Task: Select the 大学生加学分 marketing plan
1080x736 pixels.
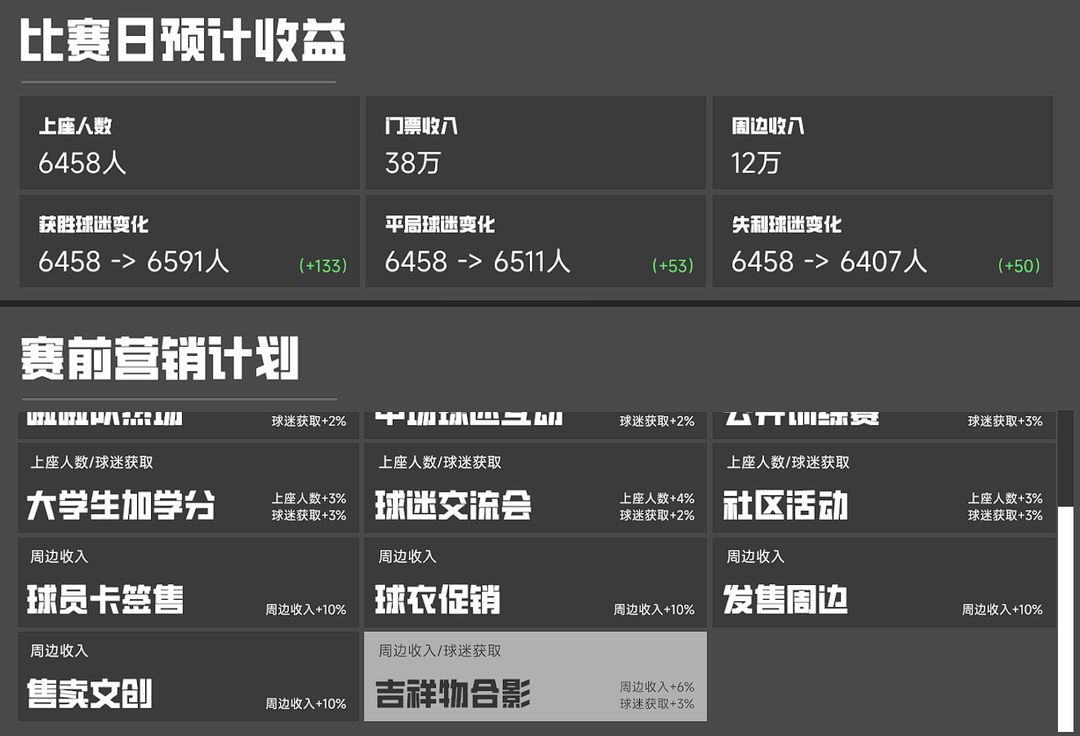Action: 189,488
